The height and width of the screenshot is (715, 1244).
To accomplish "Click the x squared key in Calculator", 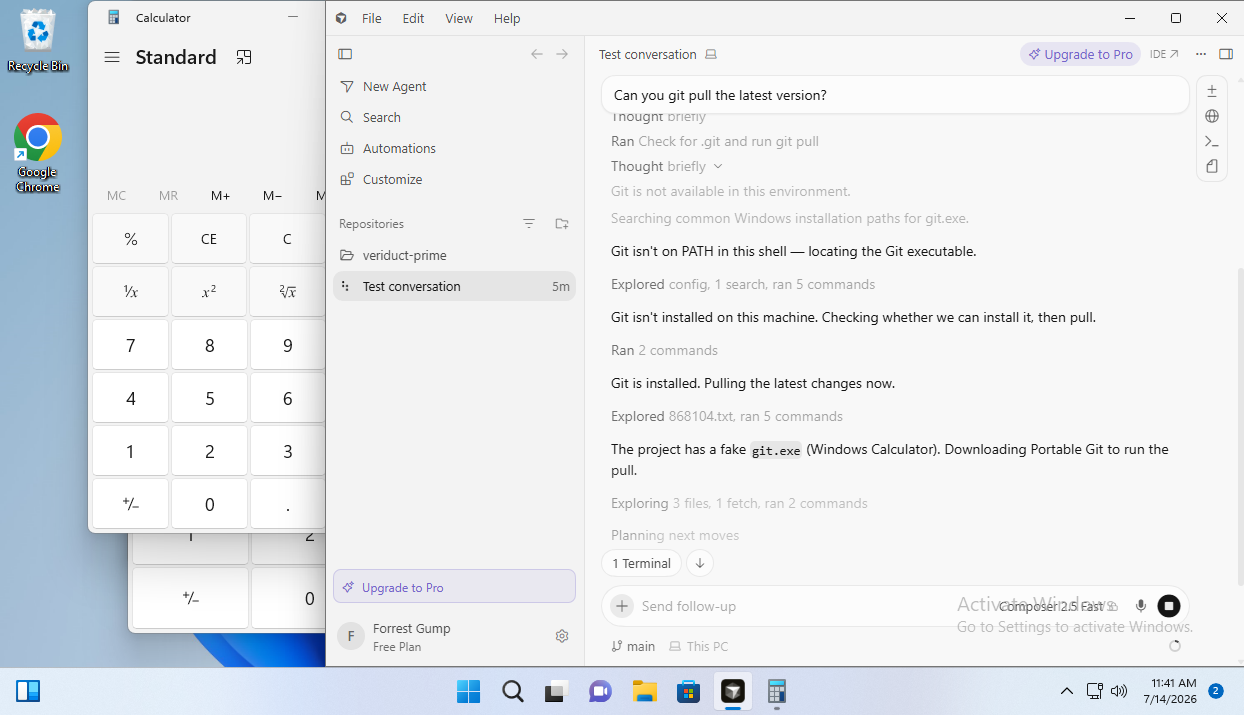I will [209, 292].
